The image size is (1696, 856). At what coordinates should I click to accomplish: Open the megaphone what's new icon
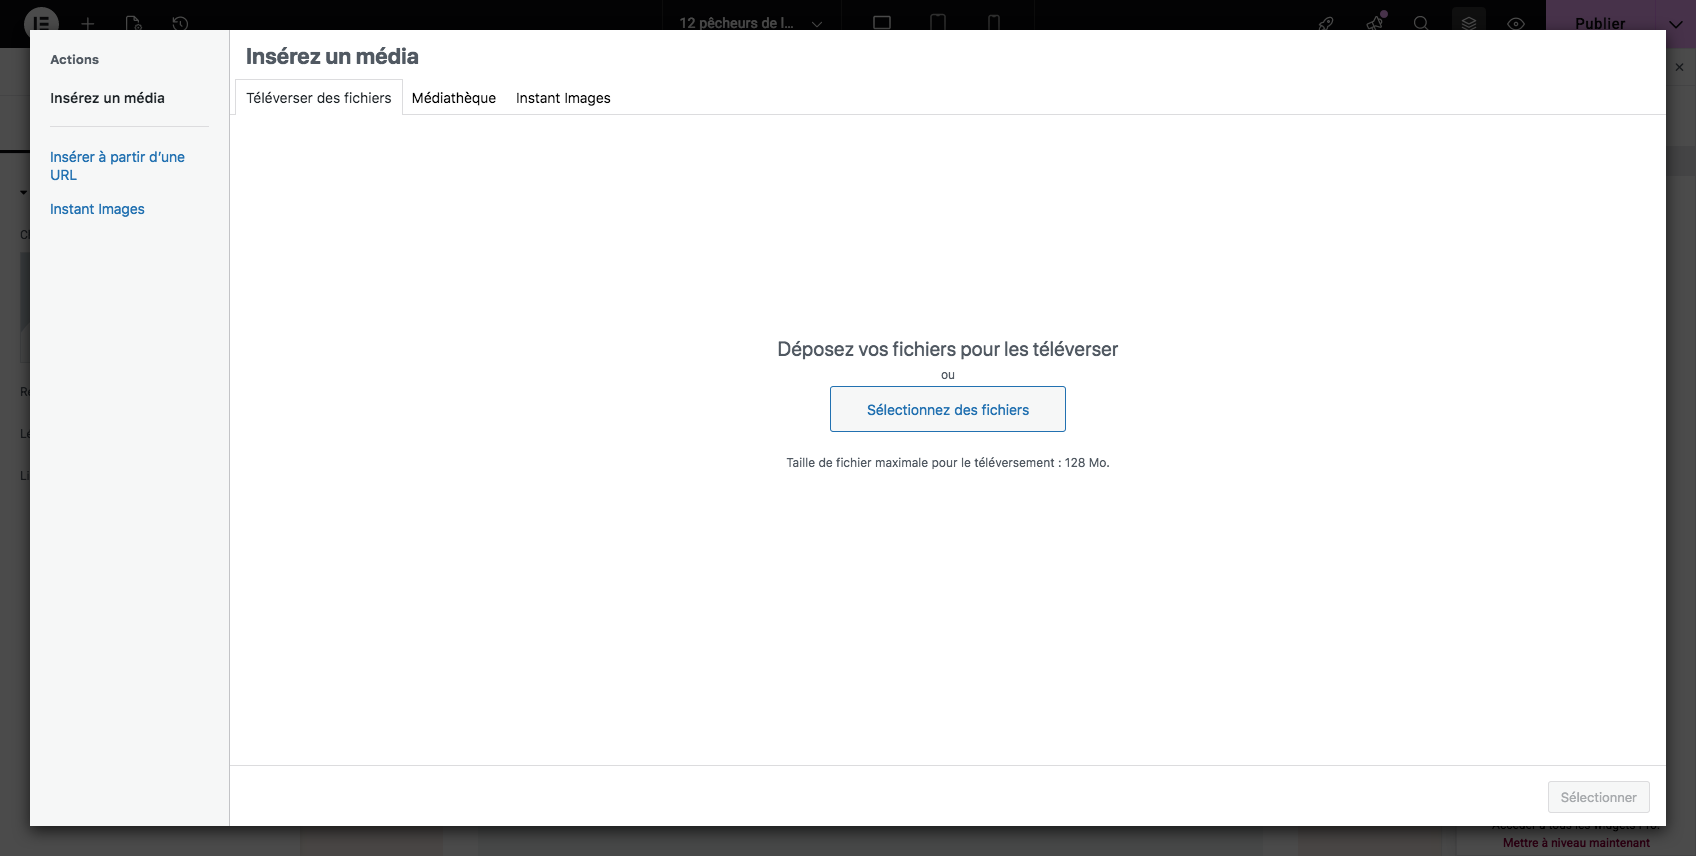click(1375, 23)
